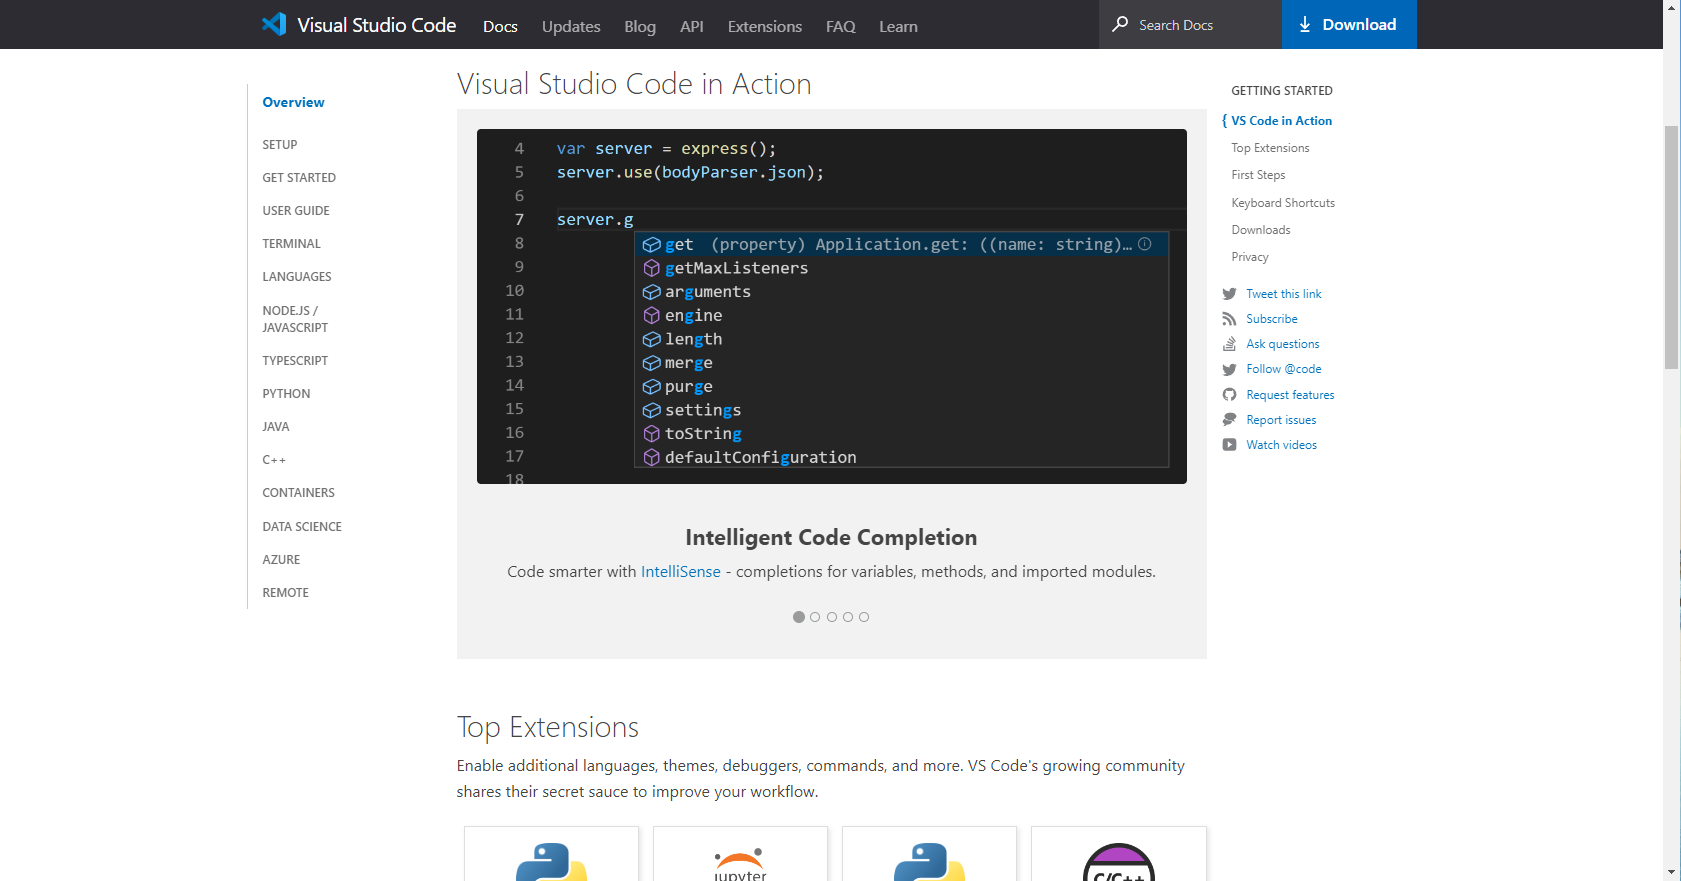This screenshot has width=1681, height=881.
Task: Select the first carousel dot
Action: tap(799, 617)
